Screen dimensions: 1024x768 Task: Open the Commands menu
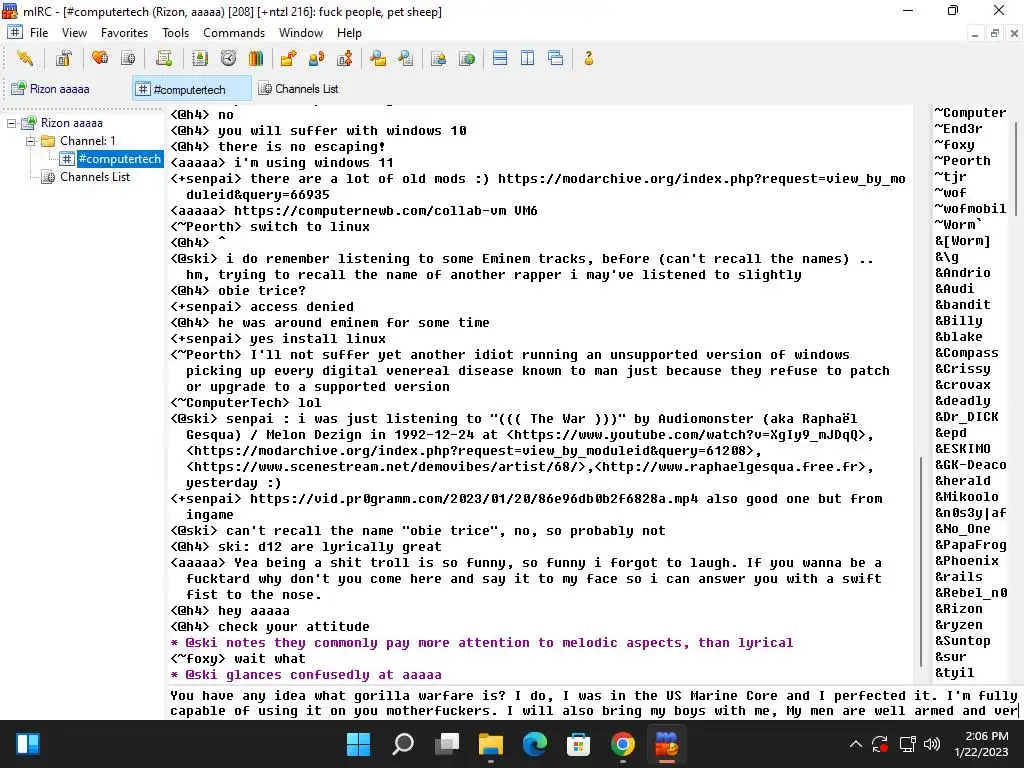point(234,33)
